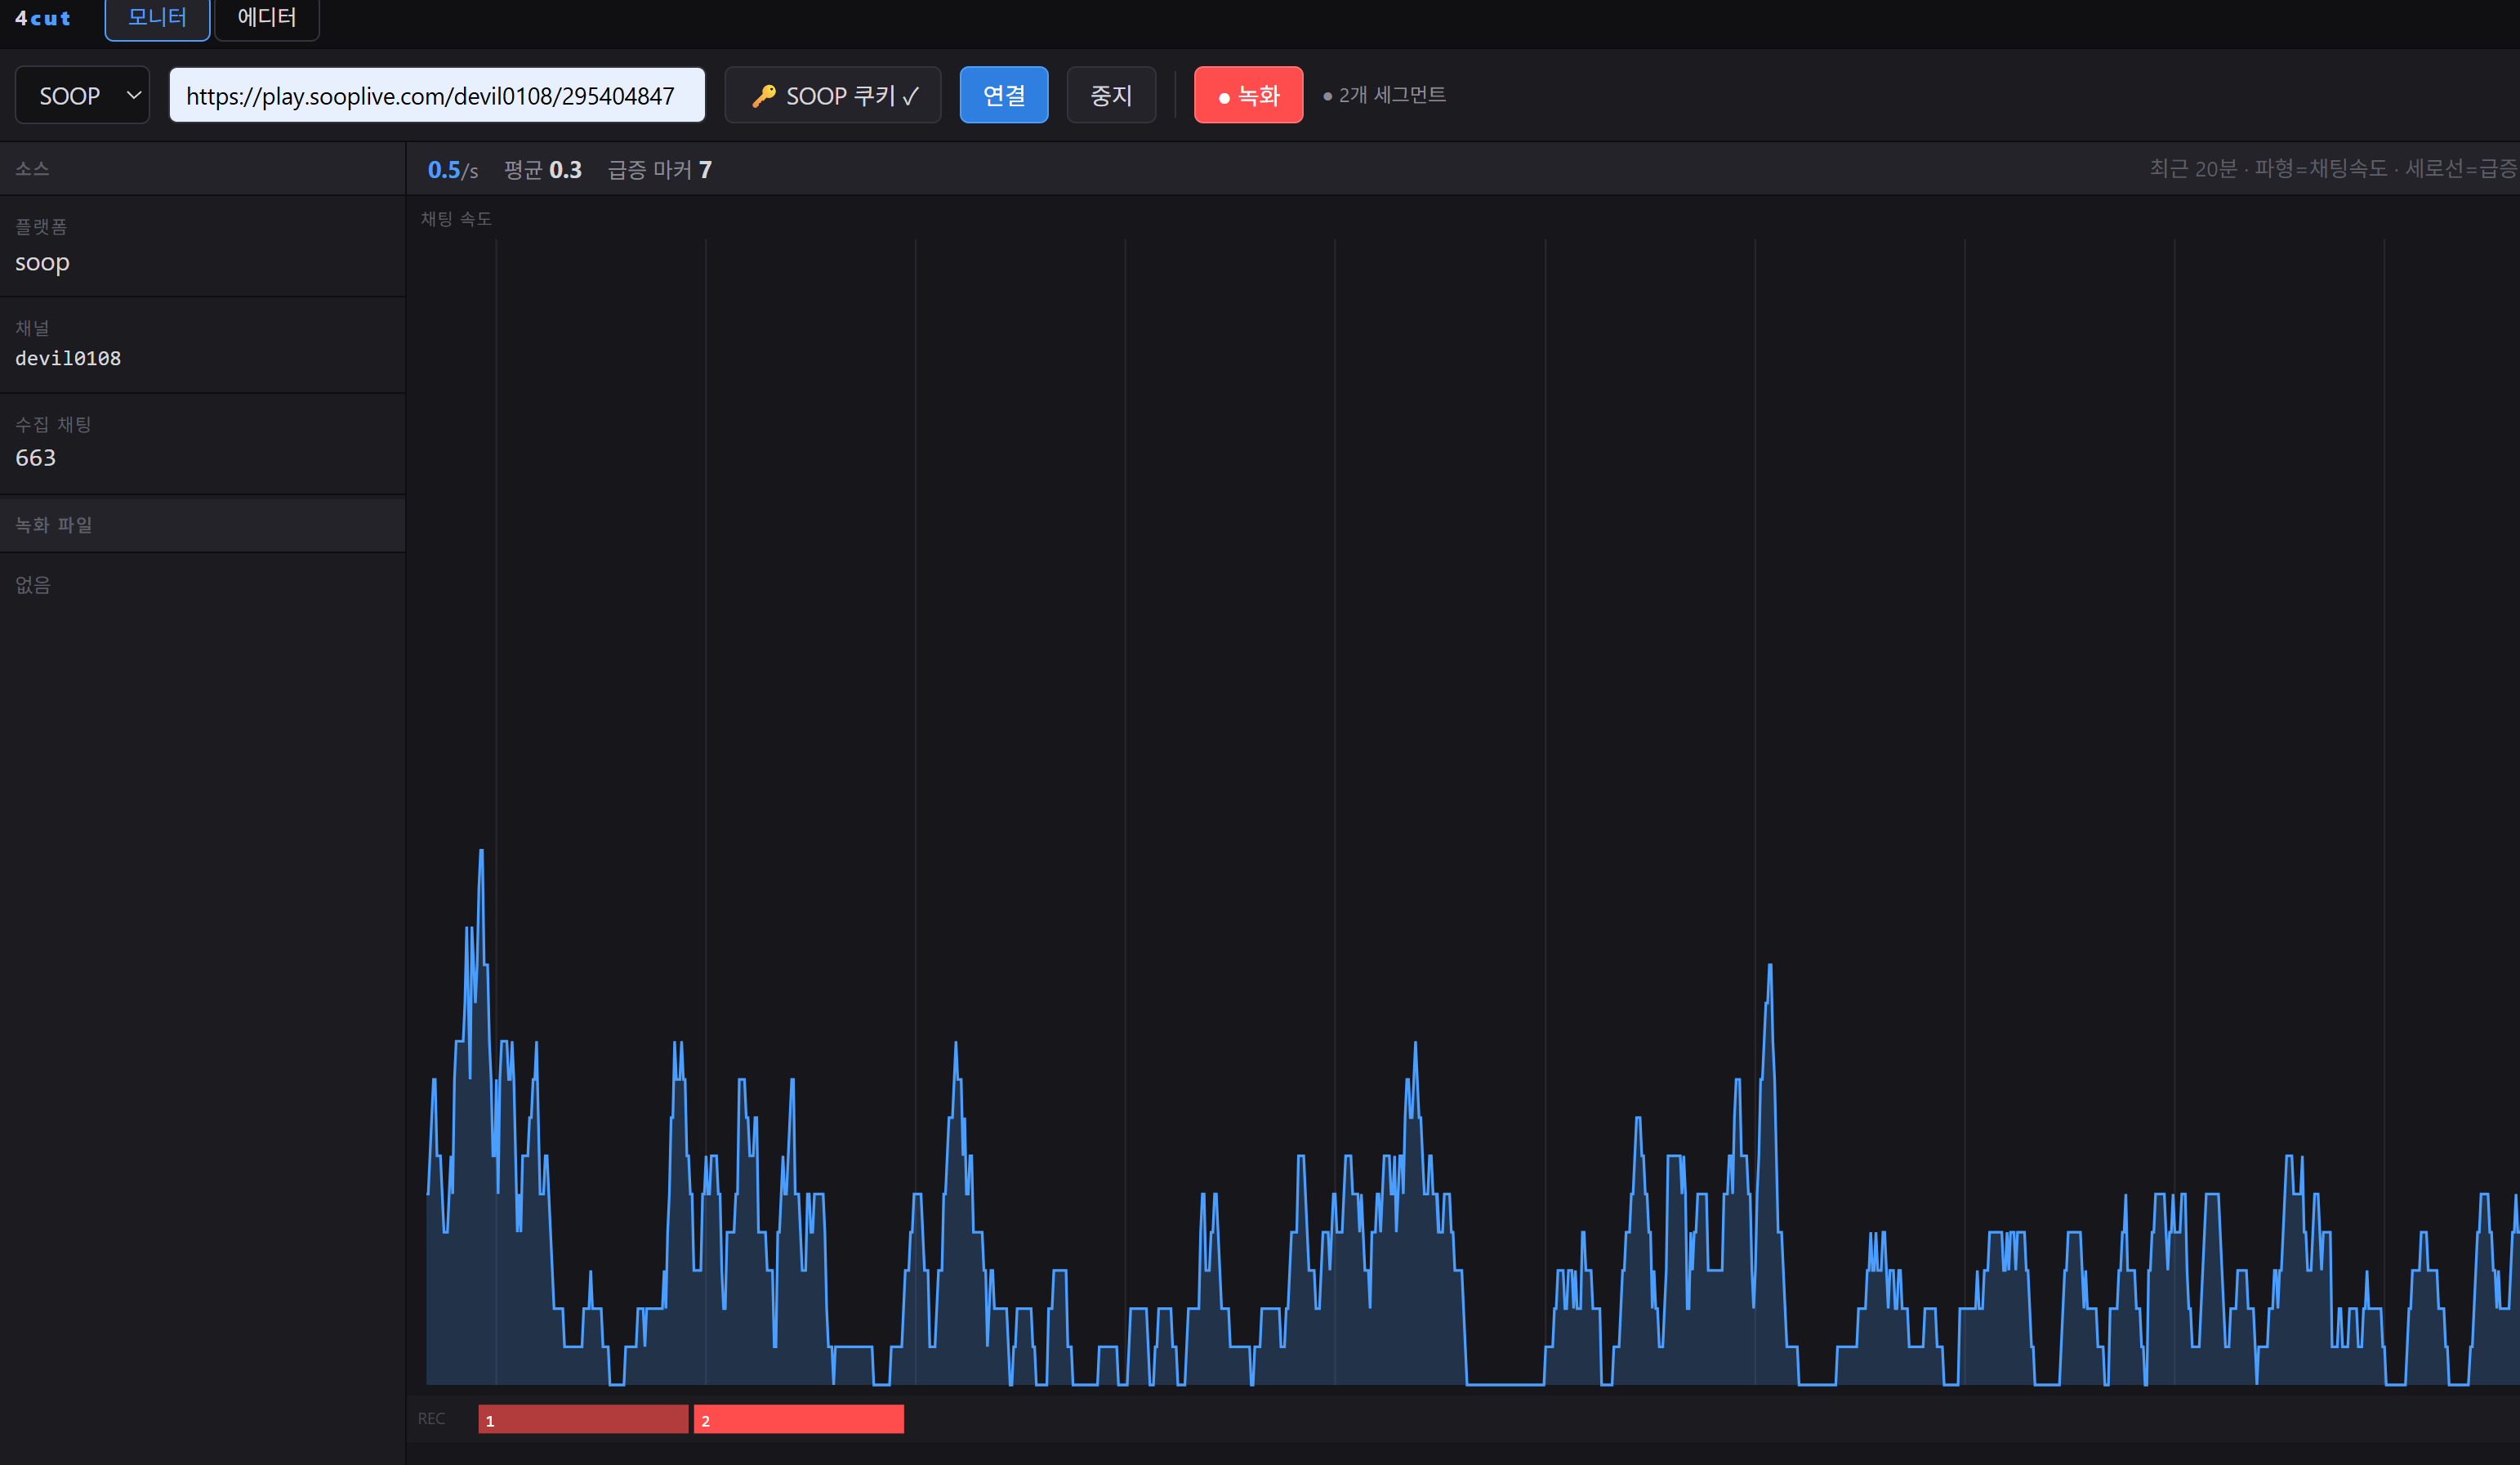2520x1465 pixels.
Task: Focus the stream URL input field
Action: click(437, 95)
